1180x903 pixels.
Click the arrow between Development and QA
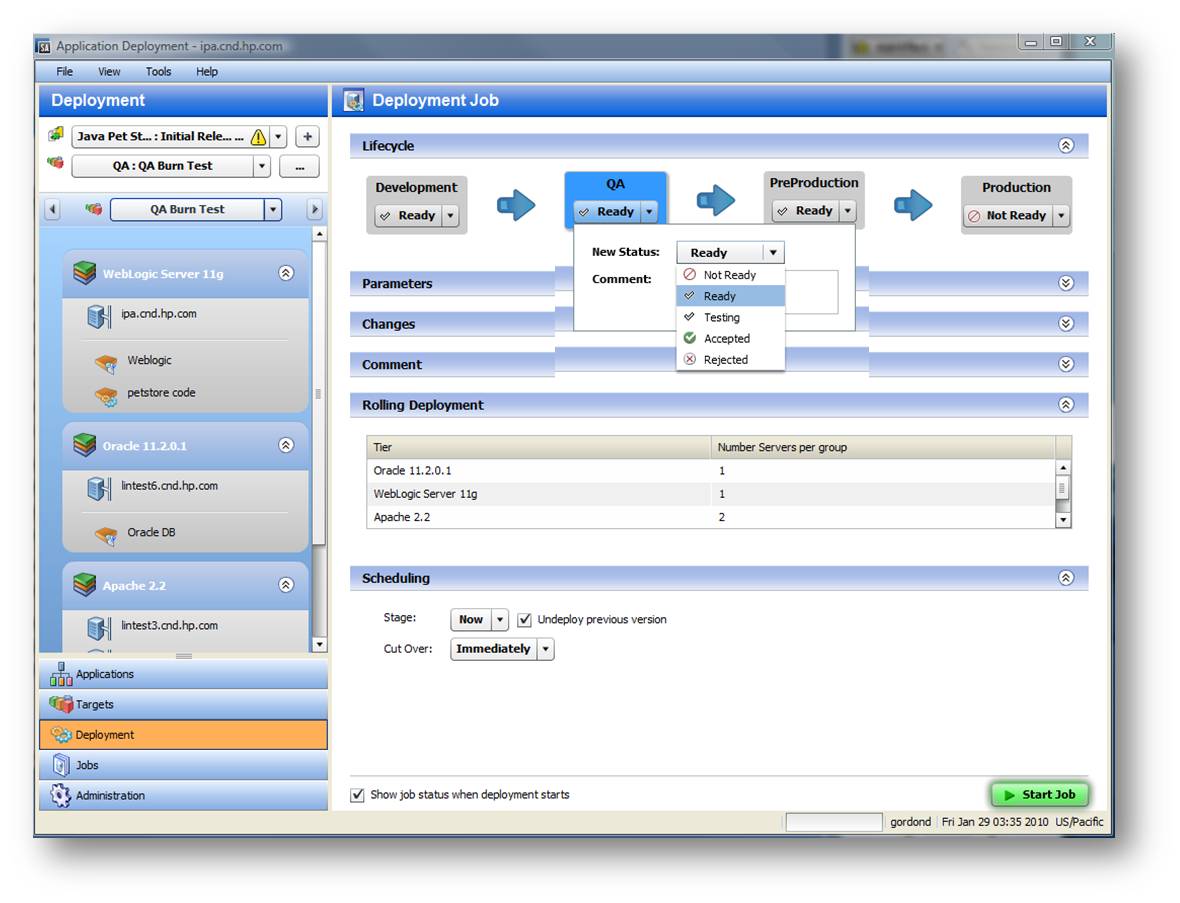coord(516,204)
